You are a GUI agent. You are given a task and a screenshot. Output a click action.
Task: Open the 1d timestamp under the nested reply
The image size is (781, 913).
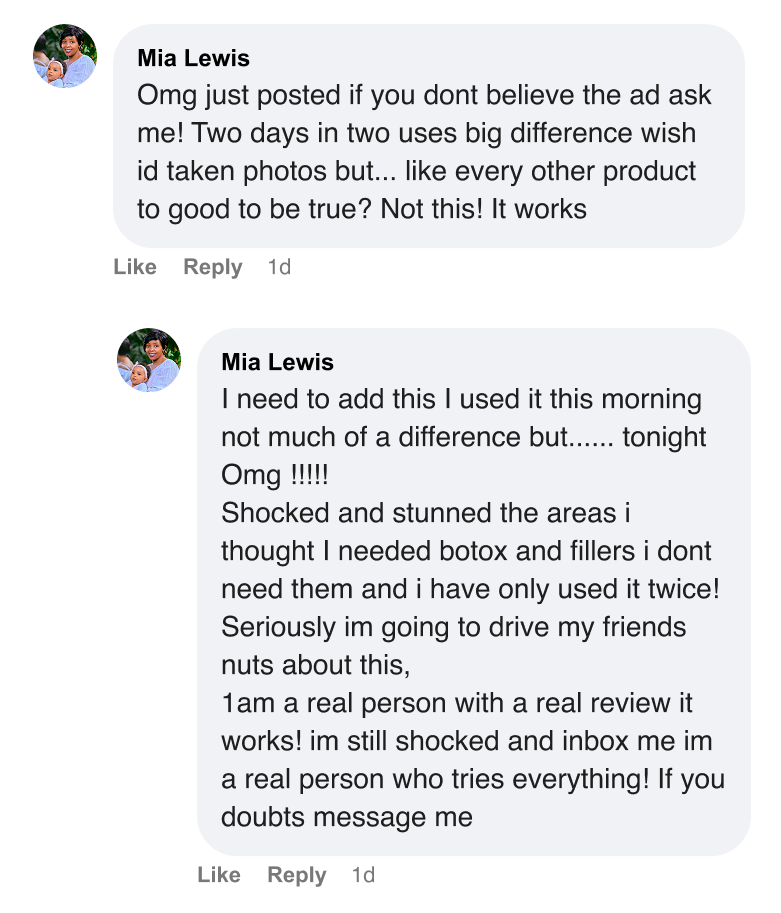(x=363, y=875)
